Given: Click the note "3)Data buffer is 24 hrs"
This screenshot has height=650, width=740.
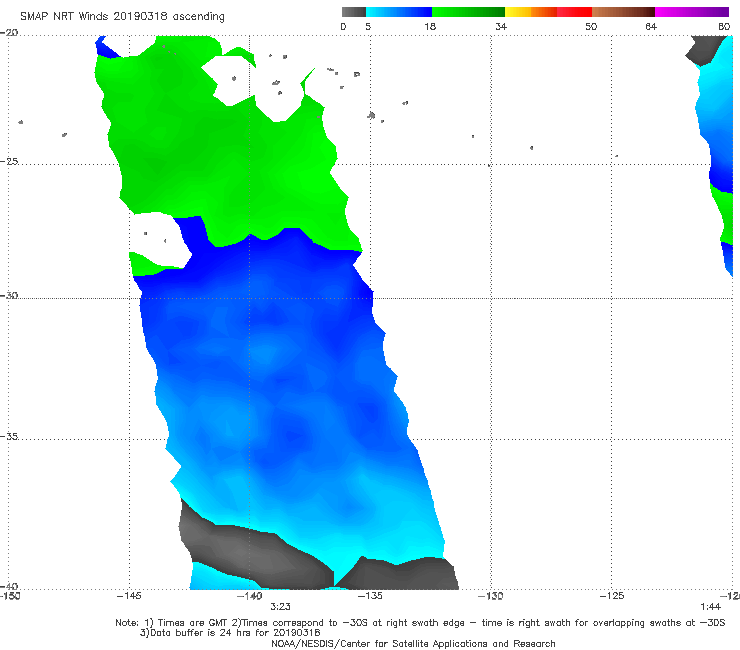Looking at the screenshot, I should [230, 633].
